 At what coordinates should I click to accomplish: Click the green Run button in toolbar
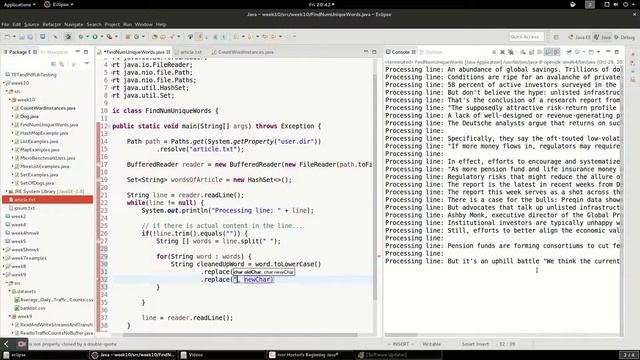(x=95, y=37)
